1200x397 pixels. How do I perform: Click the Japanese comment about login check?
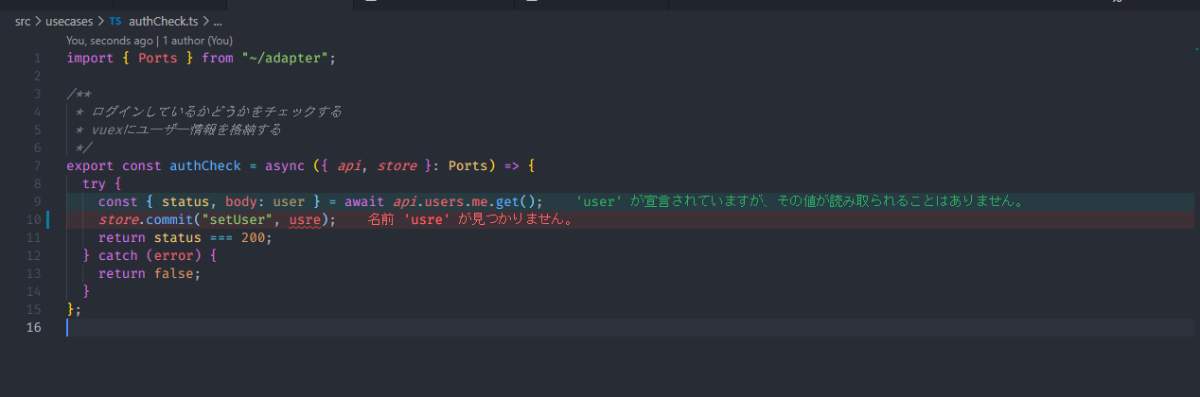coord(215,112)
